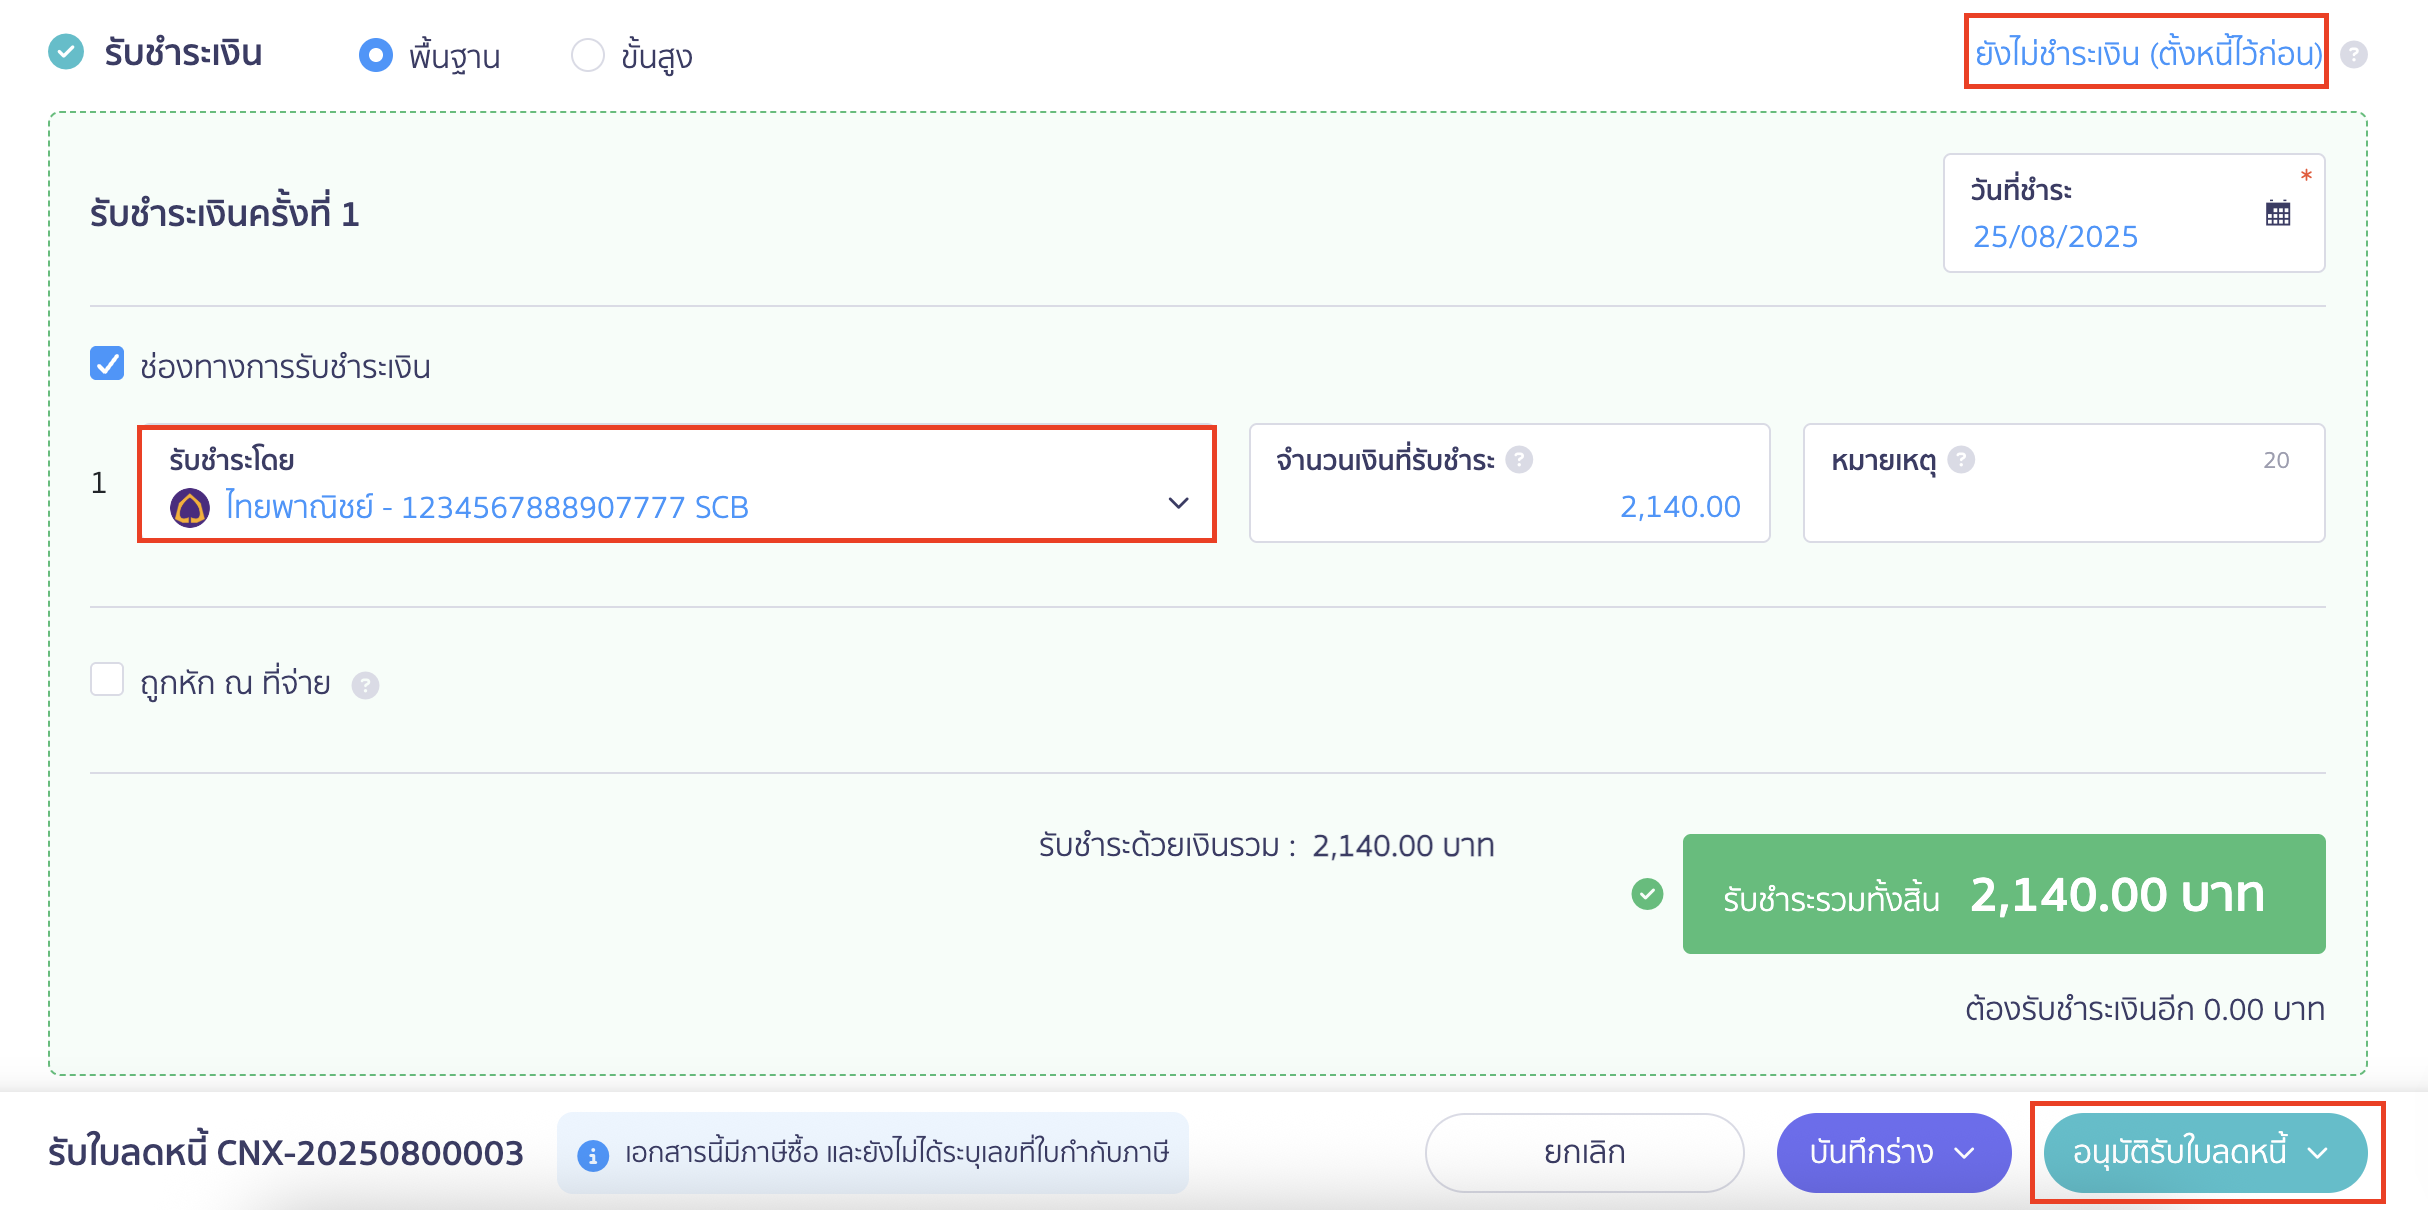
Task: Click the จำนวนเงินที่รับชำระ amount field
Action: (x=1509, y=484)
